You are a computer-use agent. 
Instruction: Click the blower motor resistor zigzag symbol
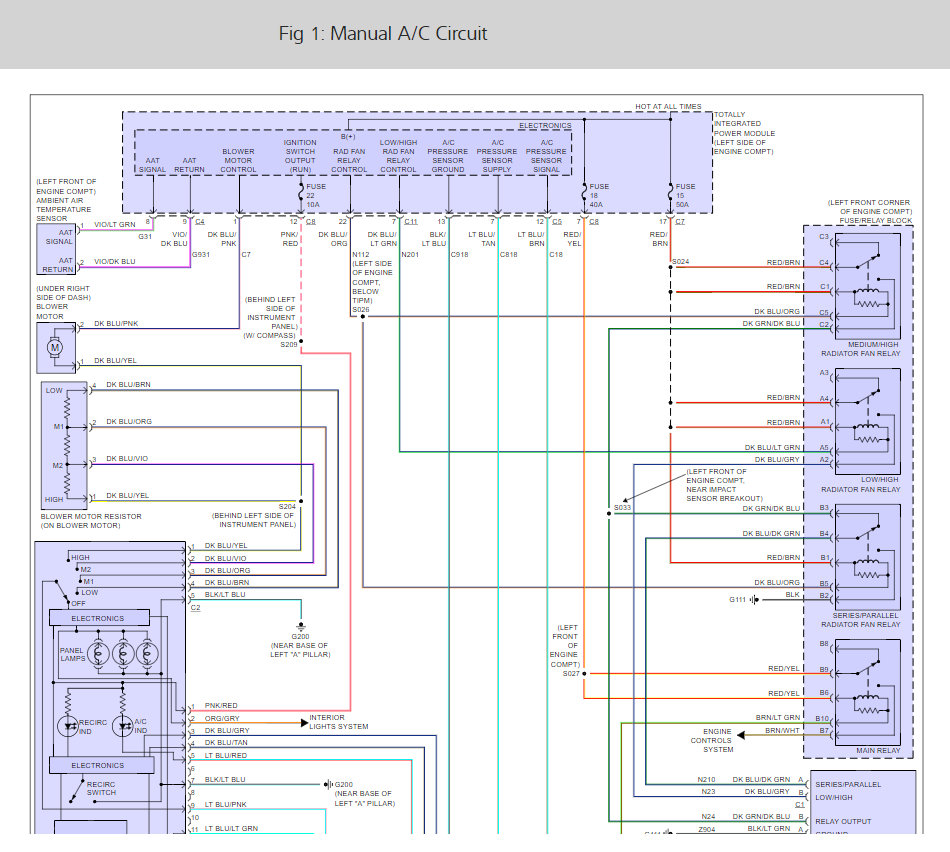pyautogui.click(x=67, y=446)
